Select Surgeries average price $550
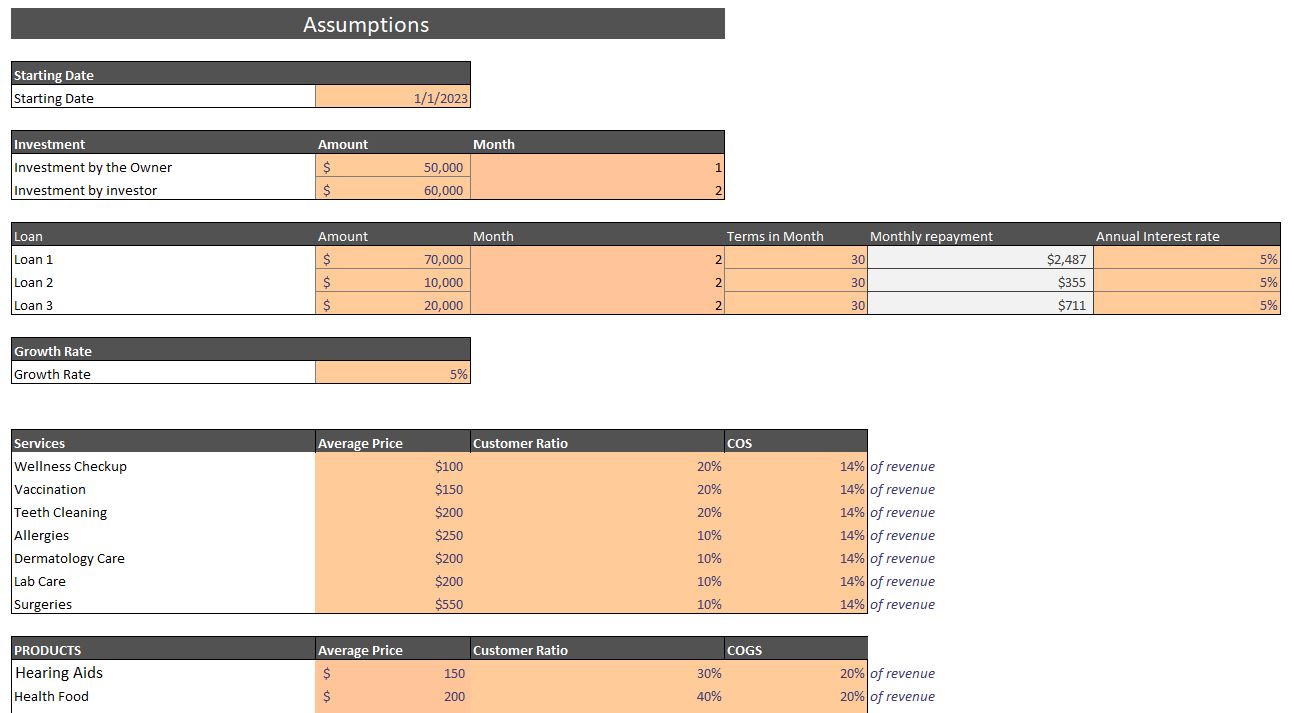This screenshot has height=713, width=1303. [392, 604]
